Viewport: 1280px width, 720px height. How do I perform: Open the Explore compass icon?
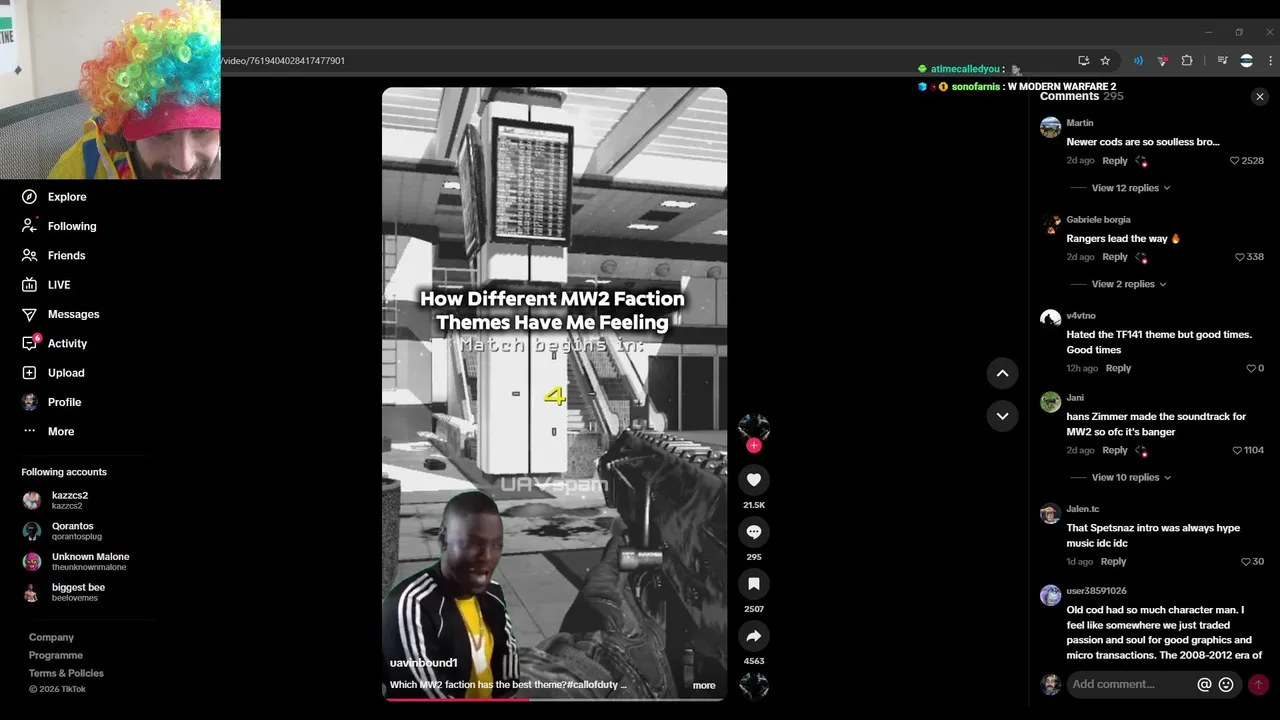(29, 197)
